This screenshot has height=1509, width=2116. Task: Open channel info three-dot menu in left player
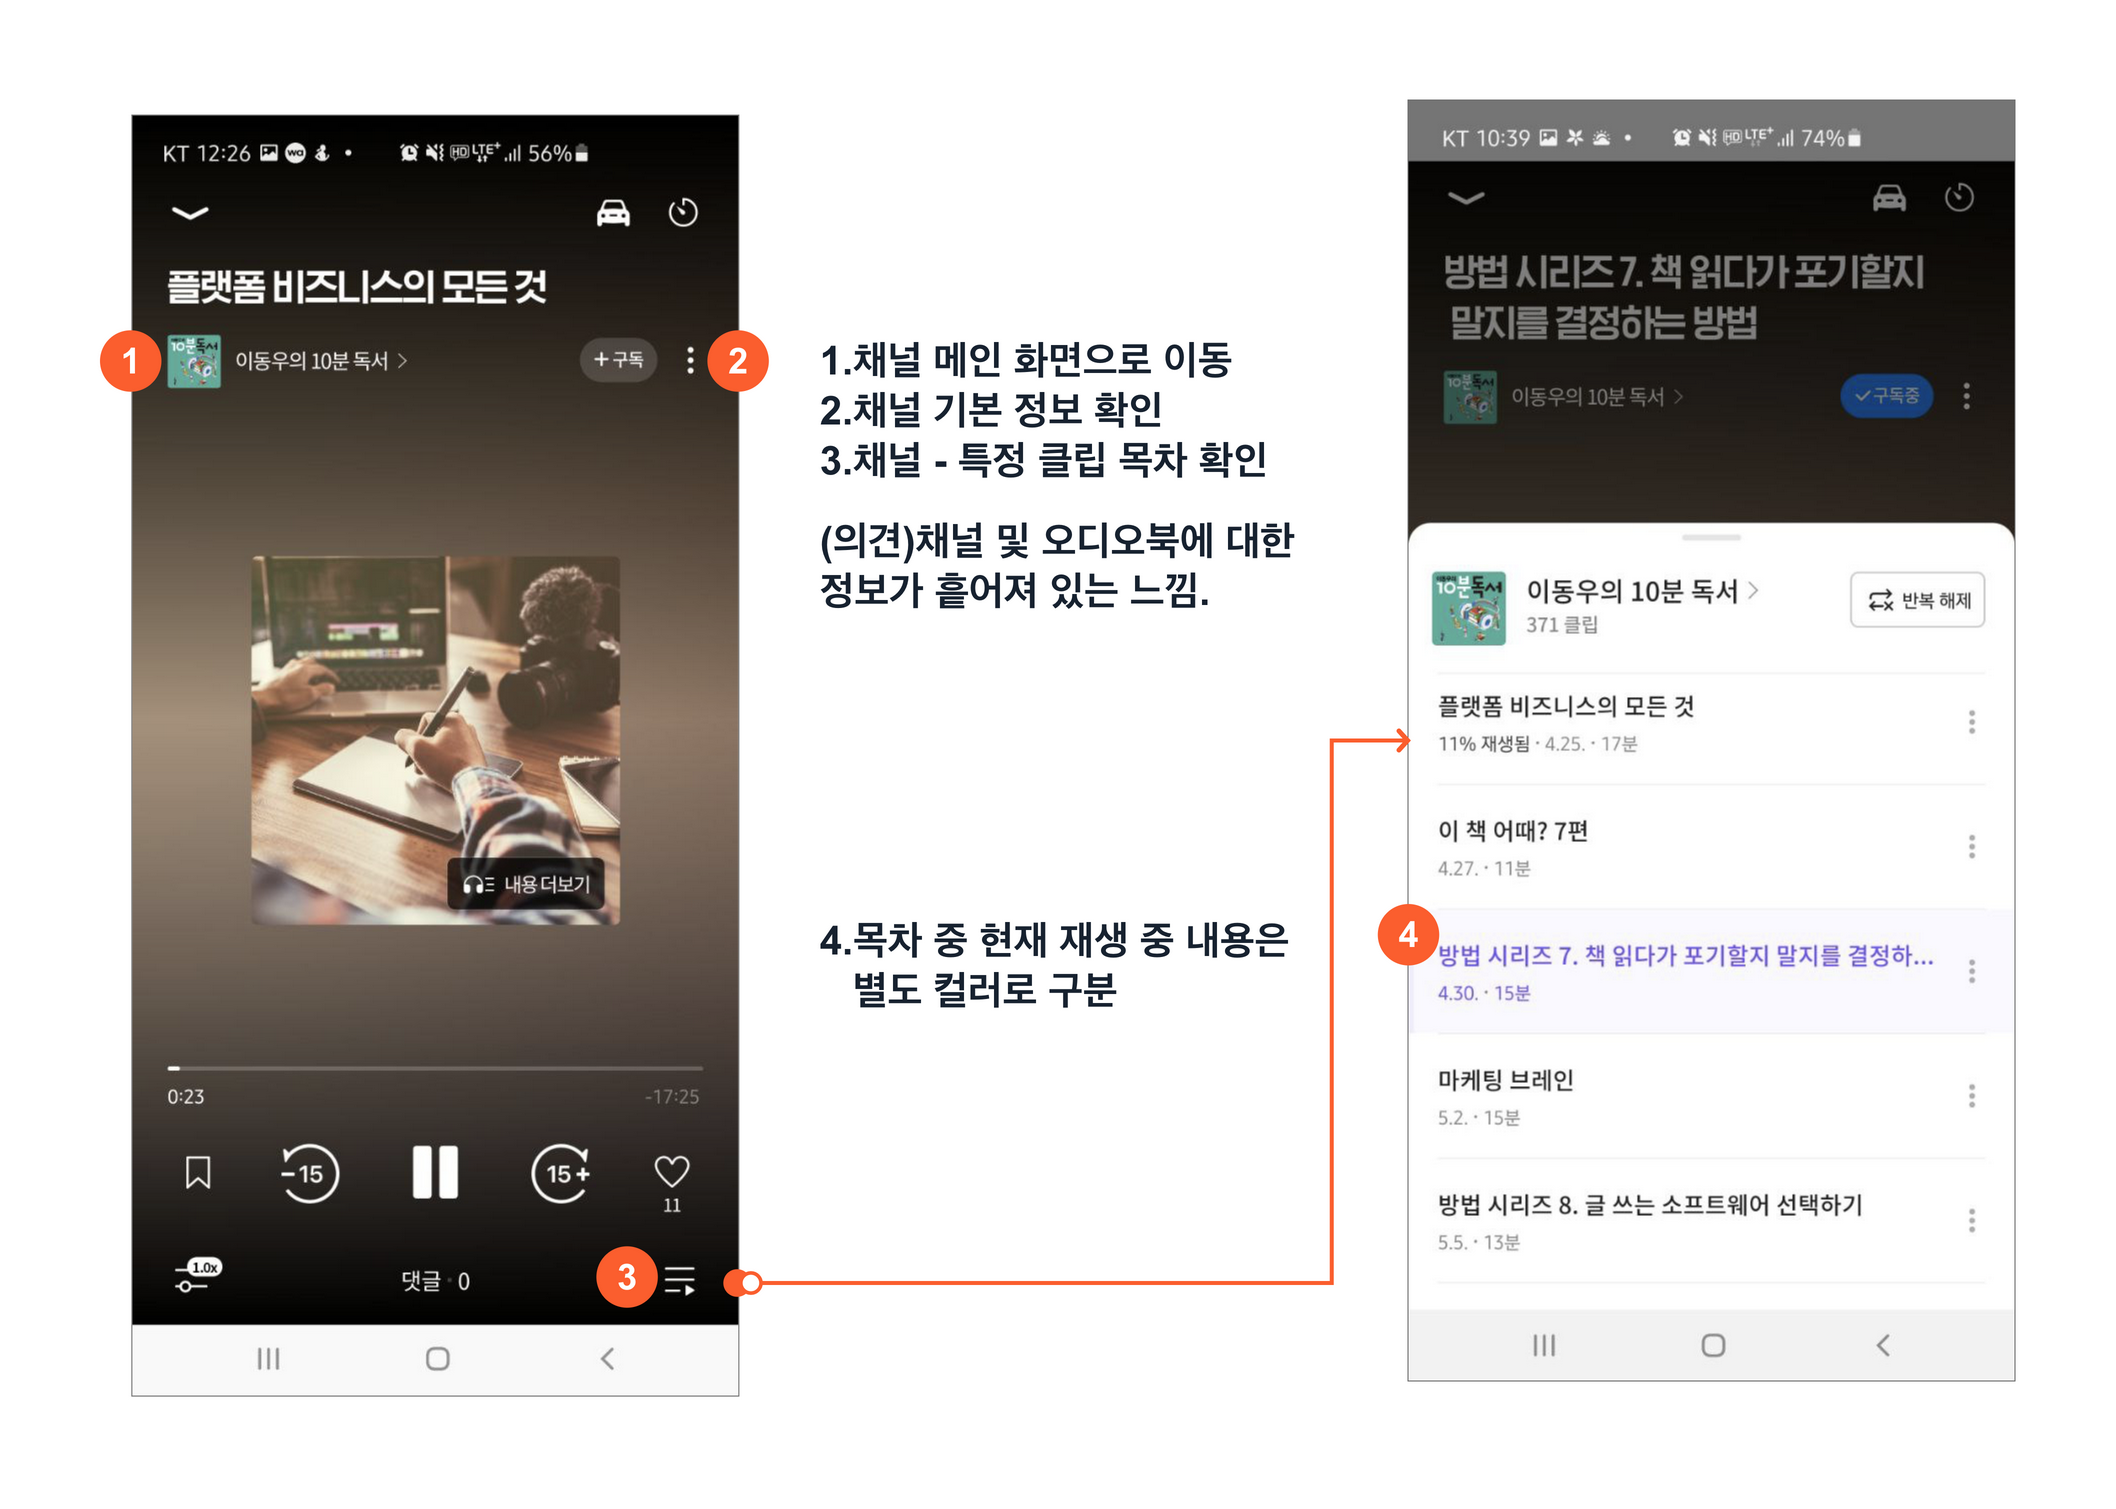[x=690, y=361]
